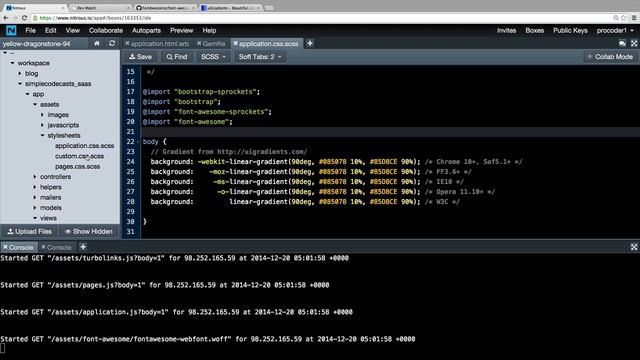The image size is (640, 360).
Task: Expand the blog folder
Action: [x=20, y=73]
